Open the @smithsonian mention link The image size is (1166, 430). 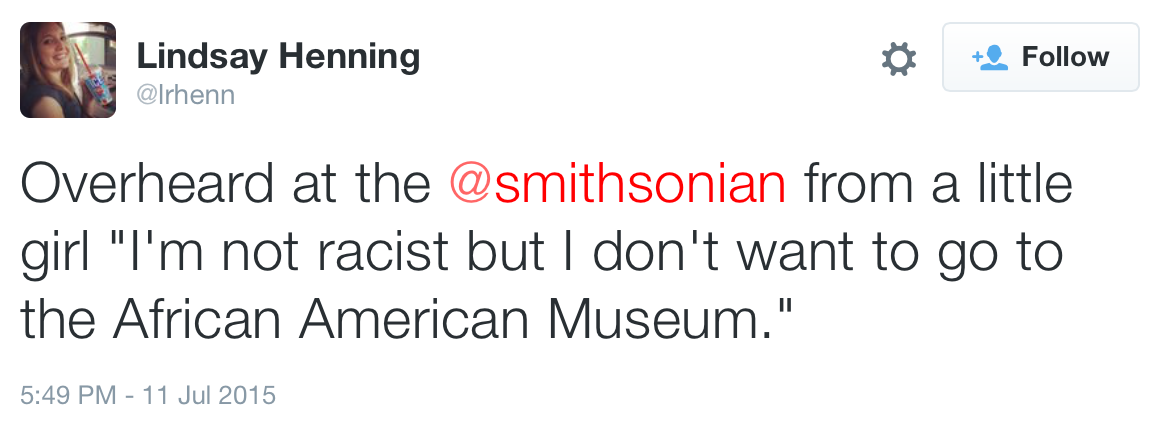point(618,183)
